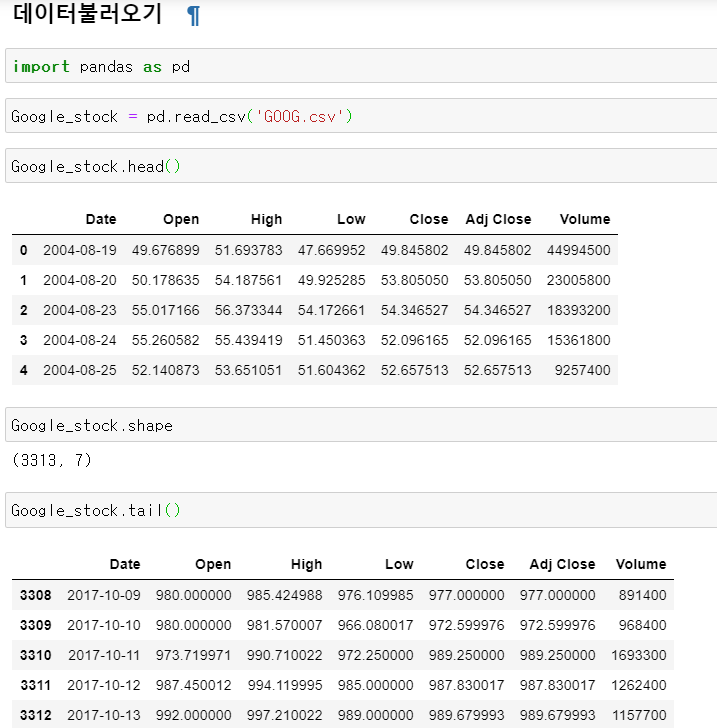Click the Volume column header in head table
This screenshot has height=728, width=717.
[585, 219]
